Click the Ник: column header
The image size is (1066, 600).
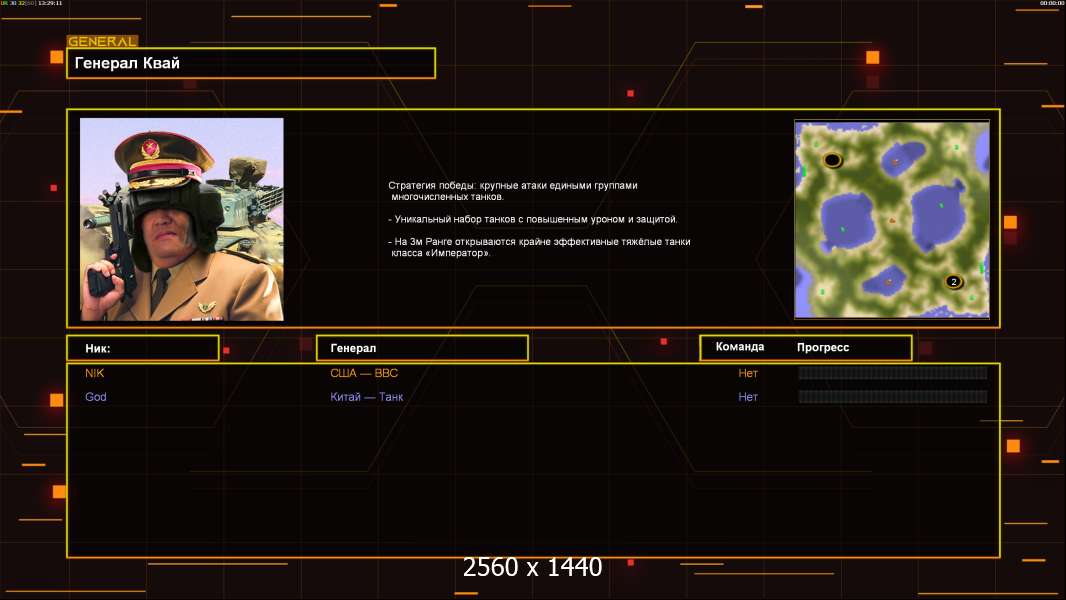click(x=142, y=348)
